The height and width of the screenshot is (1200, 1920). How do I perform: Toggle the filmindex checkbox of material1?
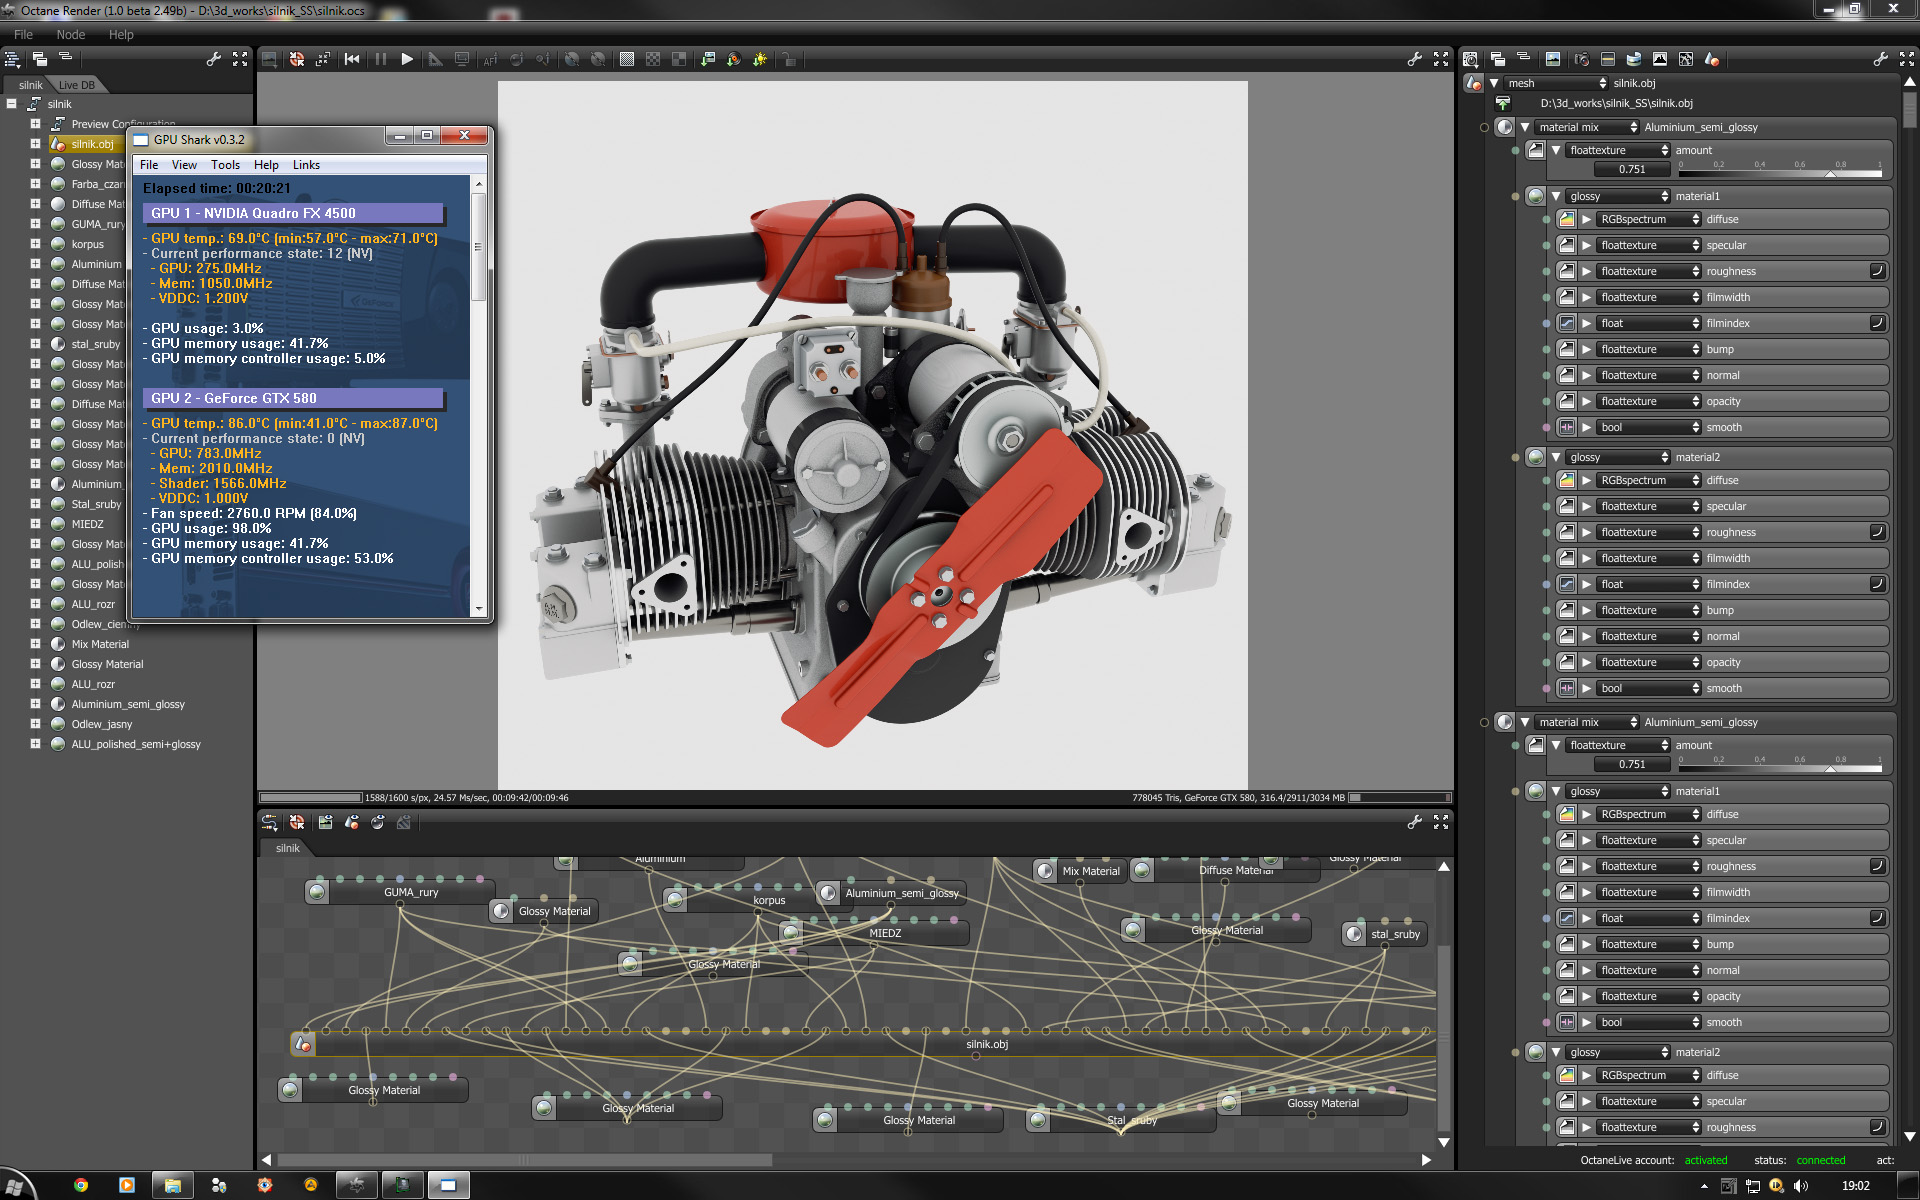click(x=1877, y=323)
